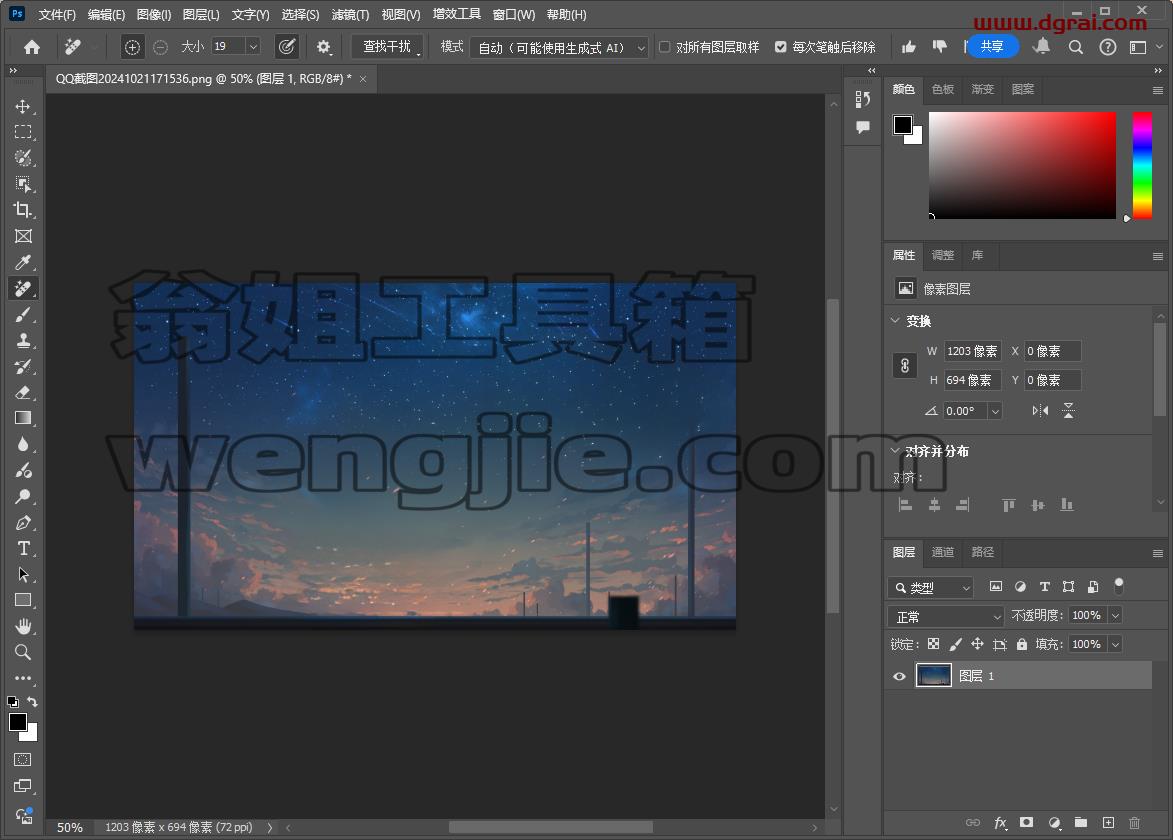Collapse the 变换 section
The width and height of the screenshot is (1173, 840).
point(895,320)
